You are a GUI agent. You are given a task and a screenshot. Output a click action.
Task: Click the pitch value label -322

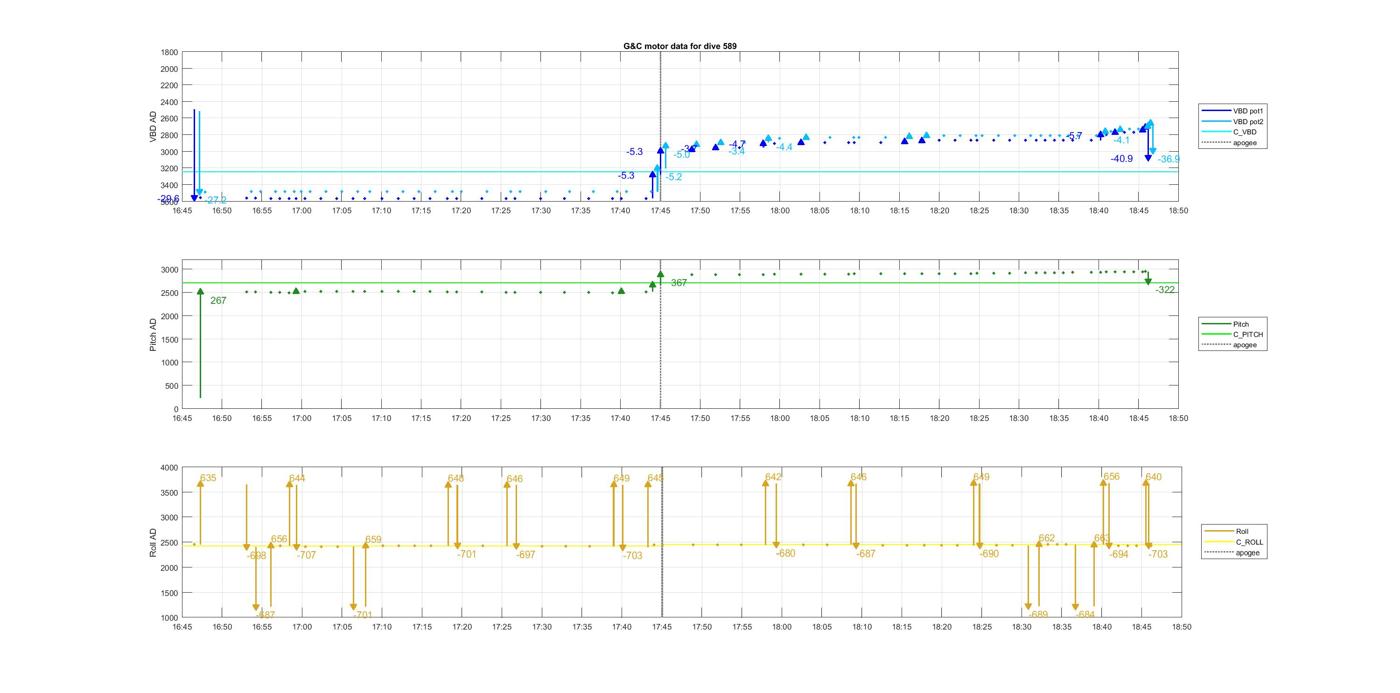(1165, 289)
